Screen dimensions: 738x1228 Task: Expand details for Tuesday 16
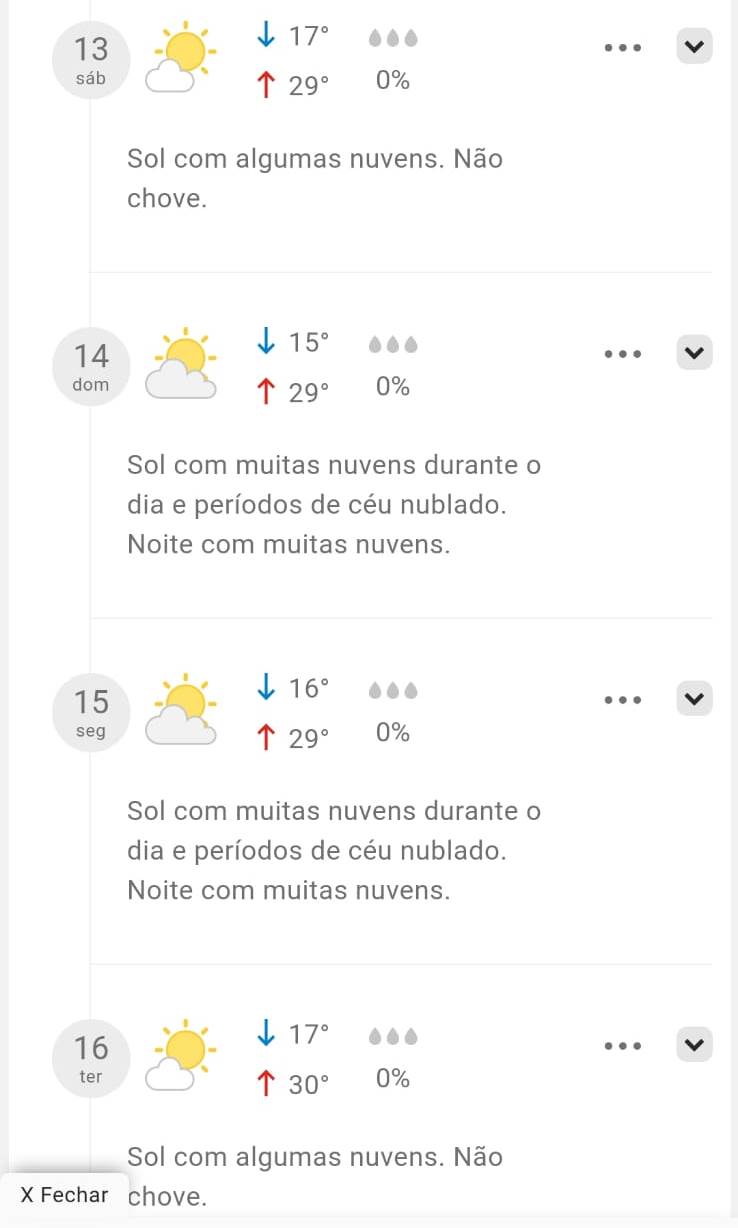click(x=694, y=1045)
